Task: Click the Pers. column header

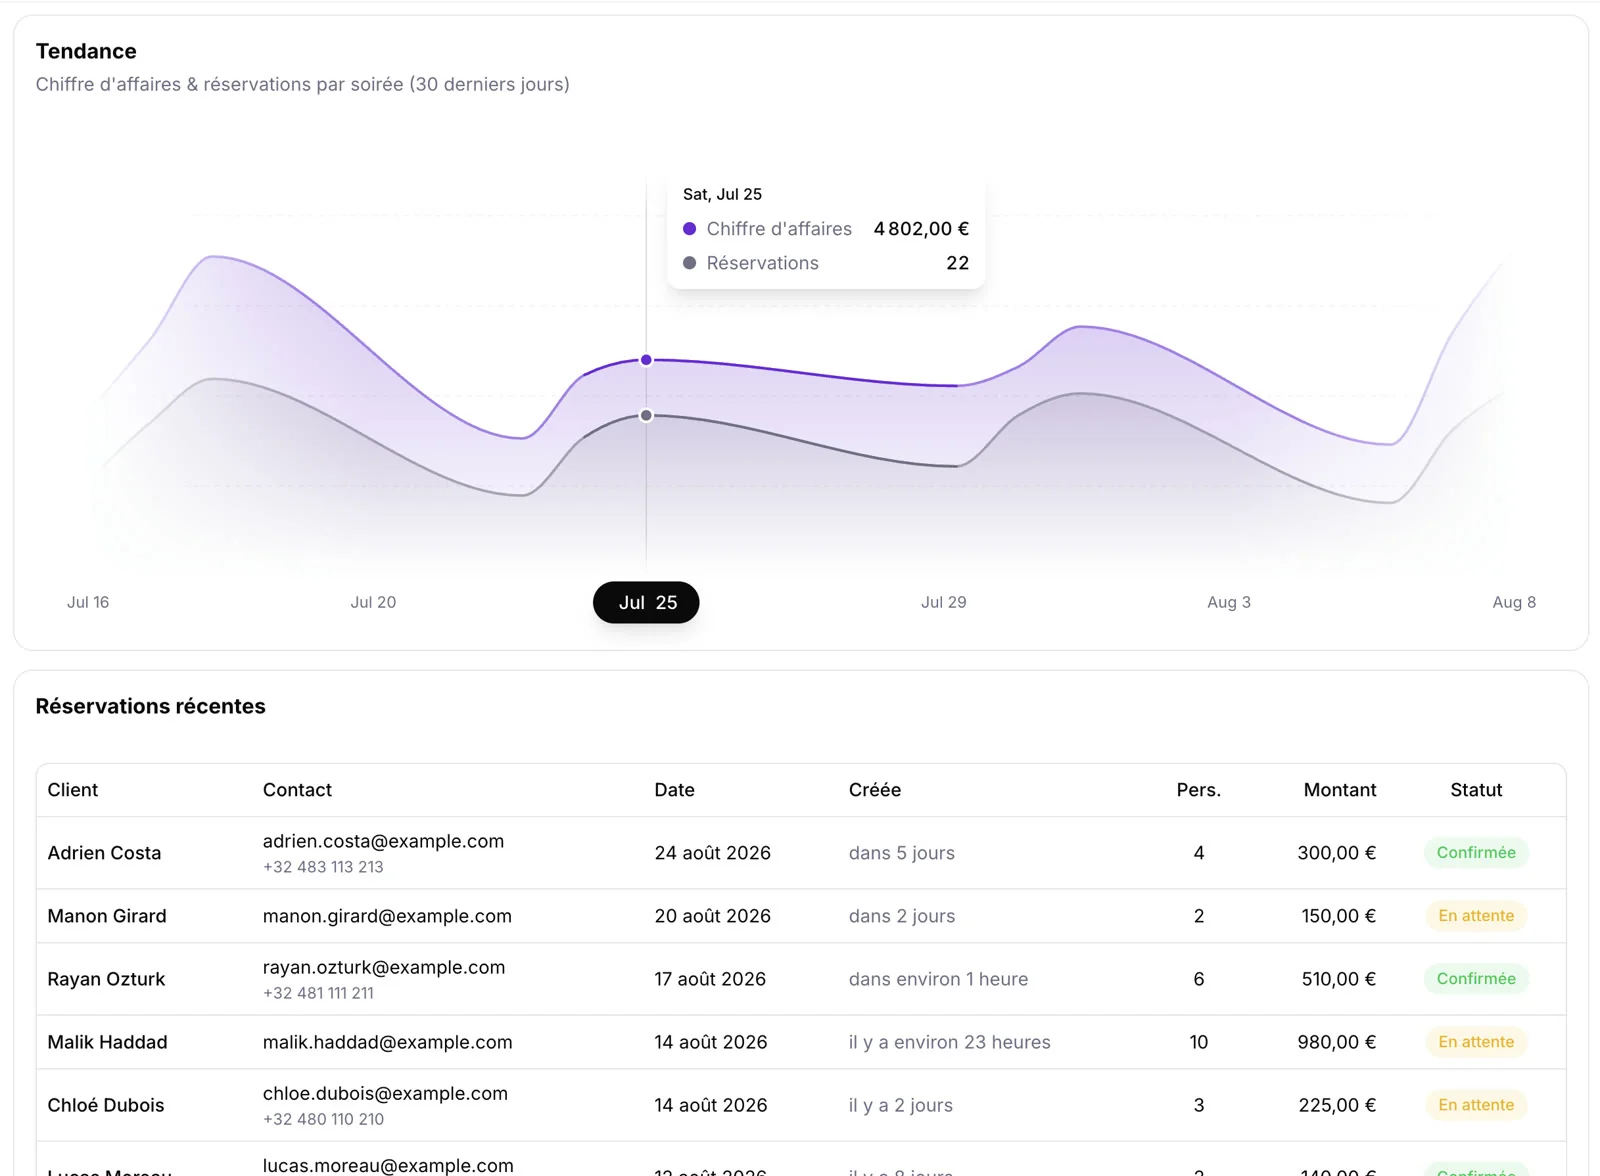Action: pos(1199,790)
